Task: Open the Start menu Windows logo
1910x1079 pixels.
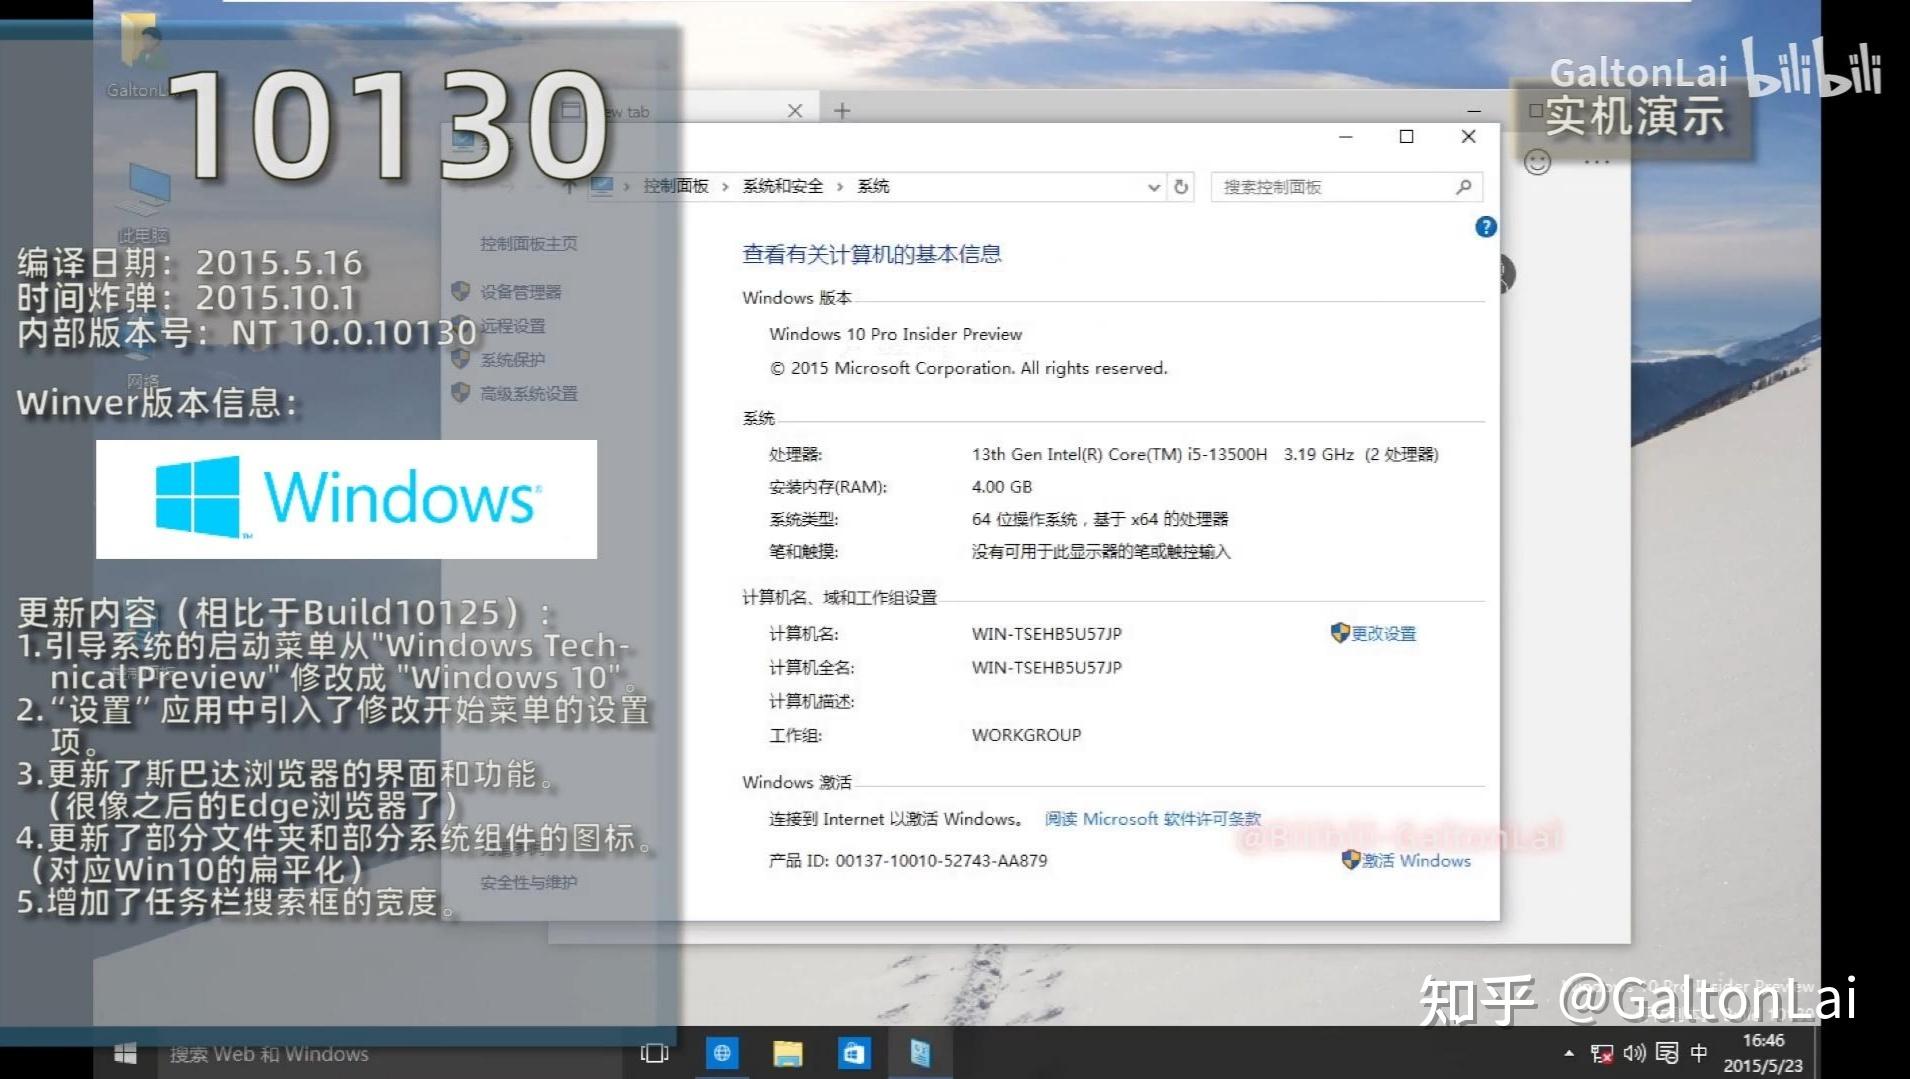Action: pyautogui.click(x=125, y=1053)
